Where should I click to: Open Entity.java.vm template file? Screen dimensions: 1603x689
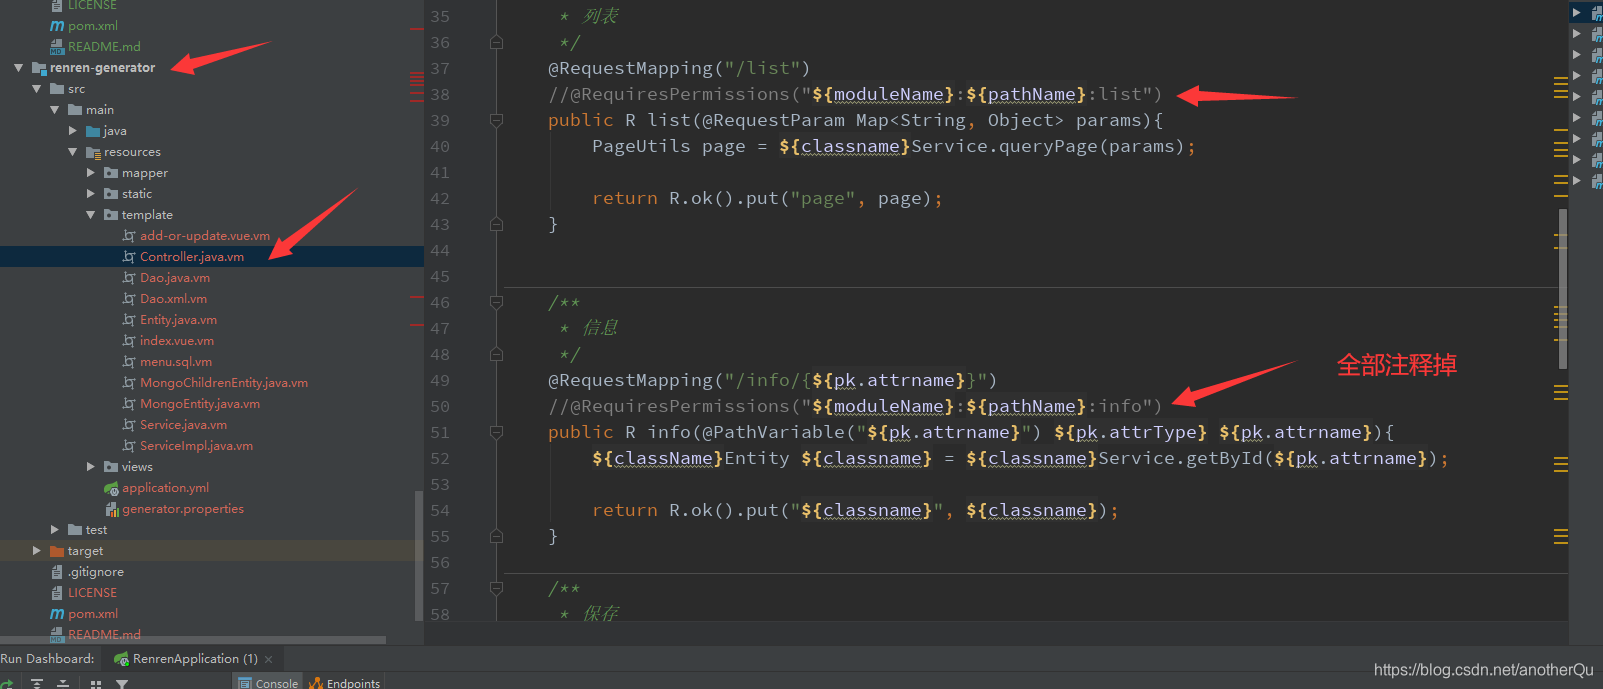click(x=178, y=320)
